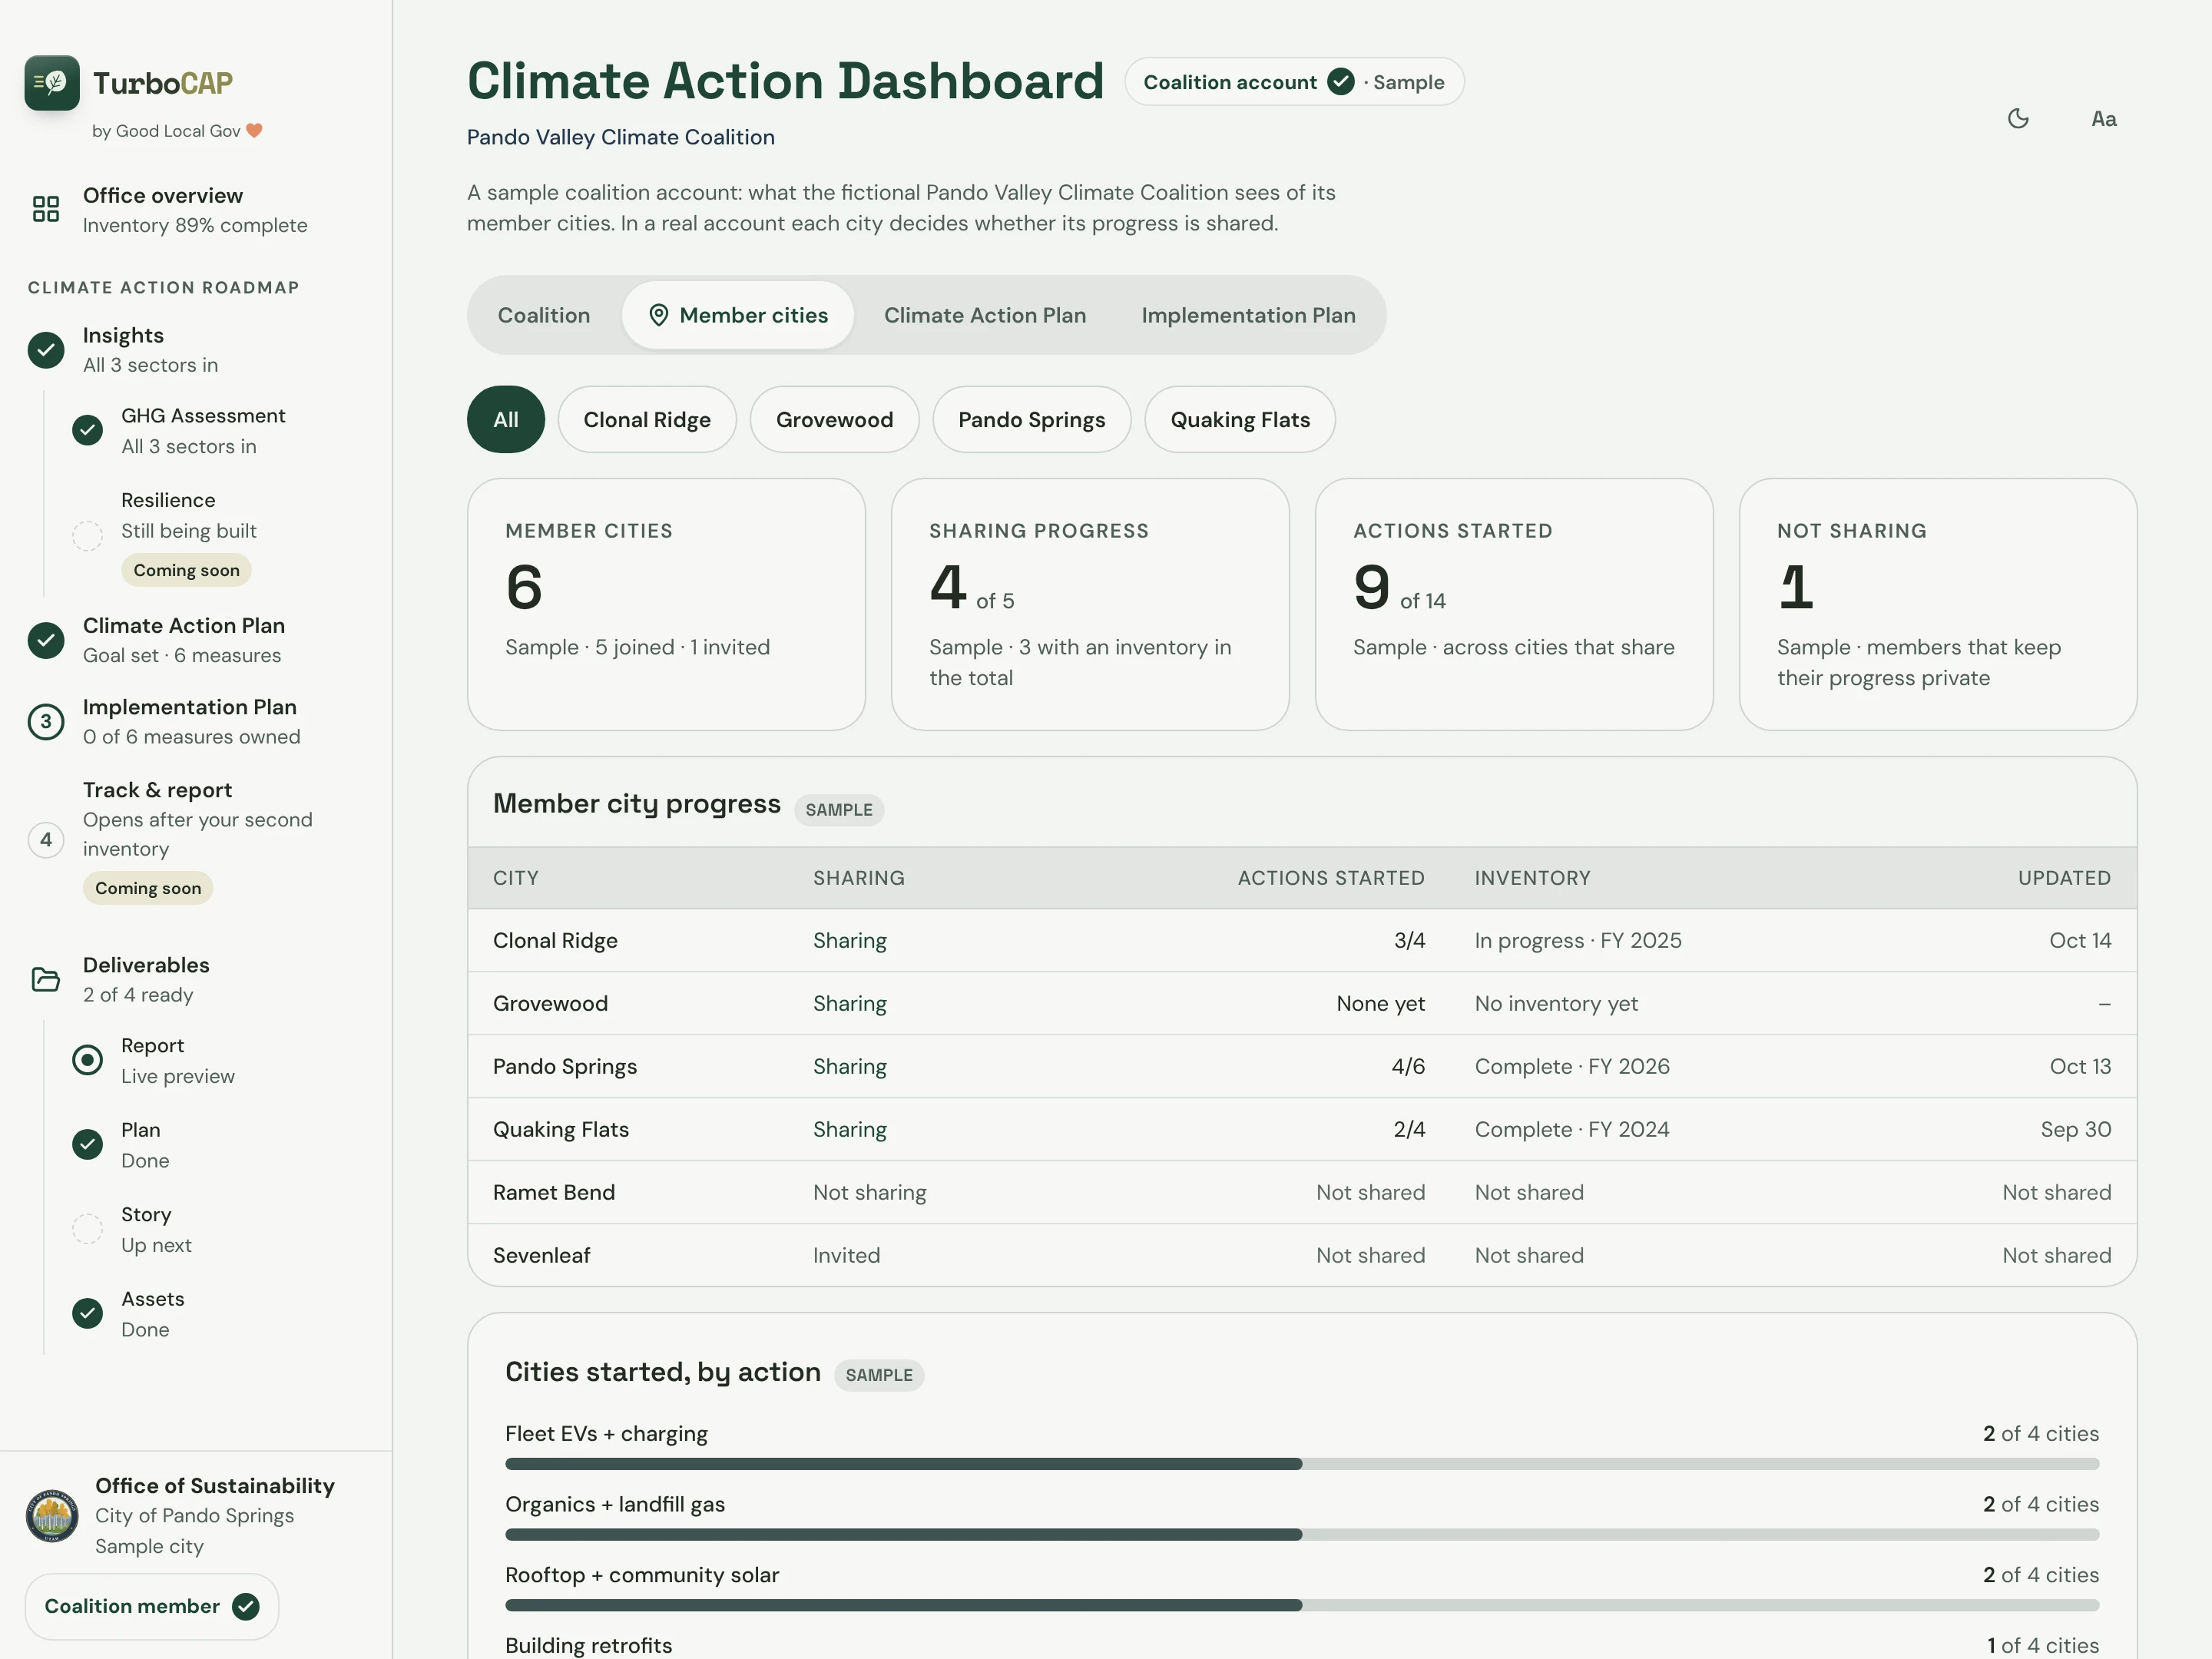The width and height of the screenshot is (2212, 1659).
Task: Switch to the Coalition tab
Action: [544, 315]
